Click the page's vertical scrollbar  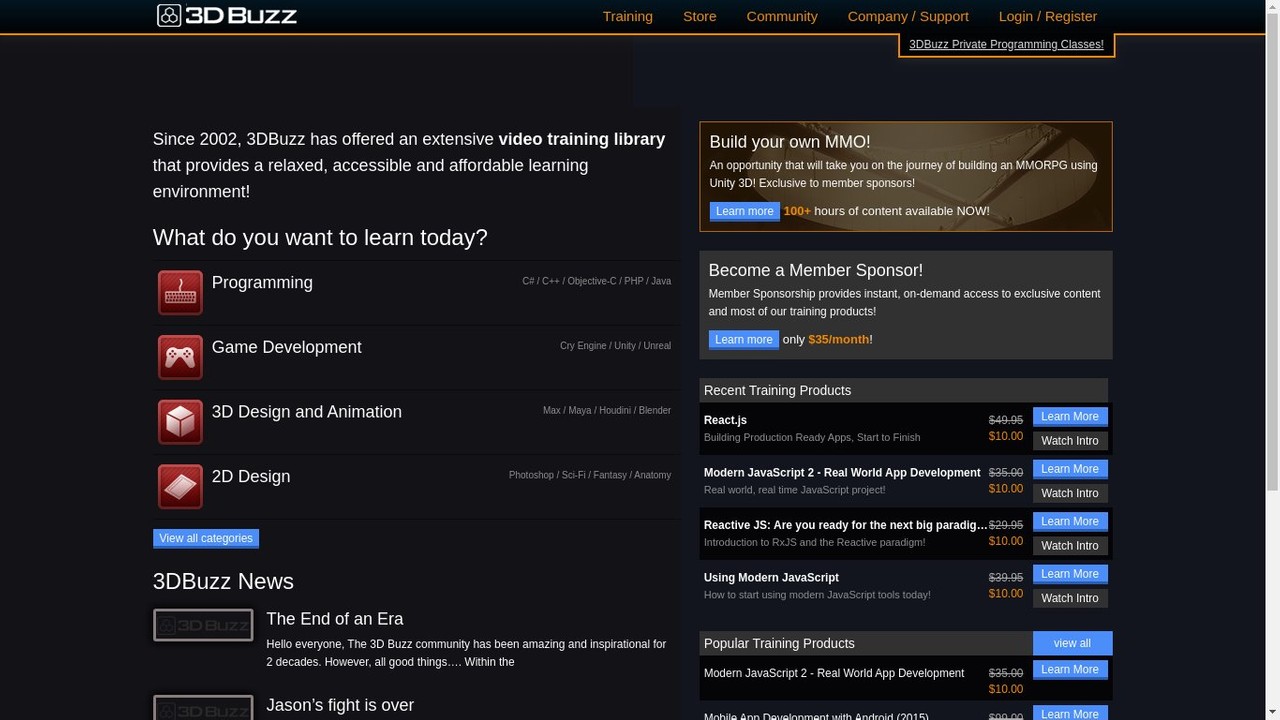point(1272,360)
